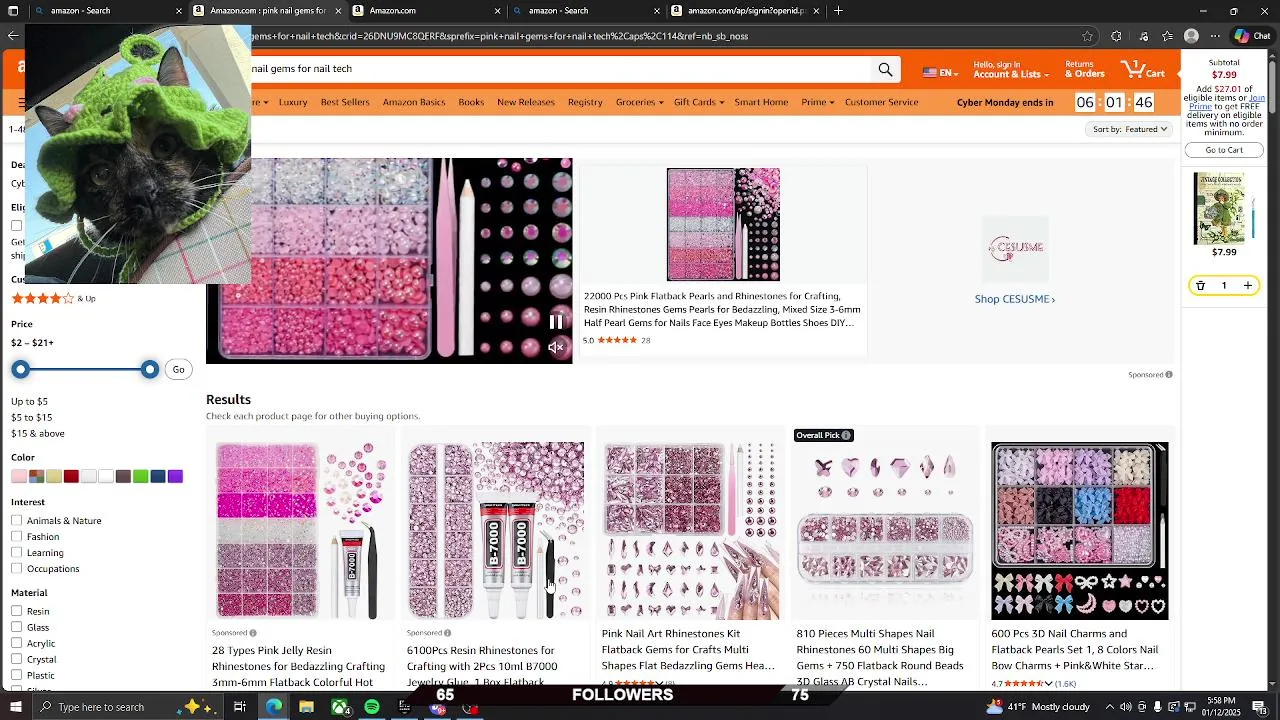Increase cart quantity with plus icon
1280x720 pixels.
1247,286
